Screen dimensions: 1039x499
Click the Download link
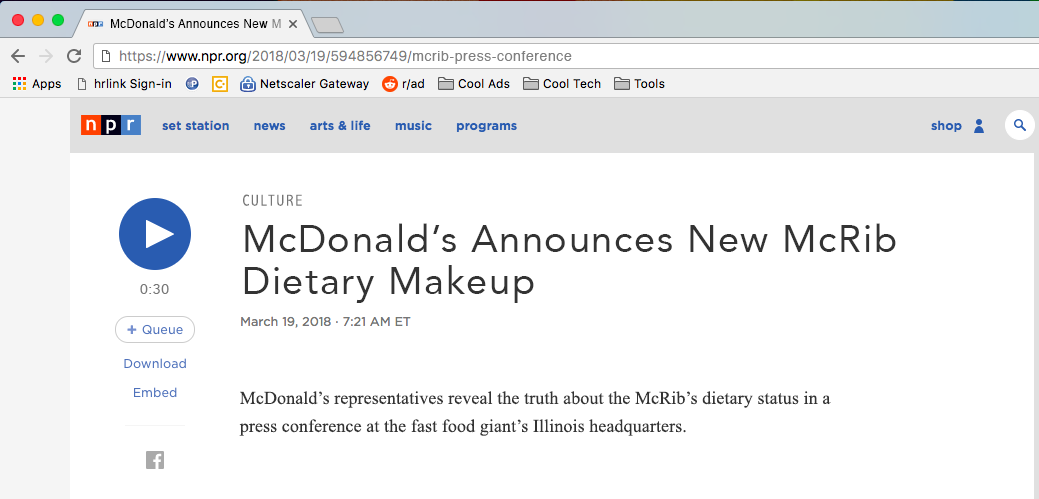click(155, 364)
